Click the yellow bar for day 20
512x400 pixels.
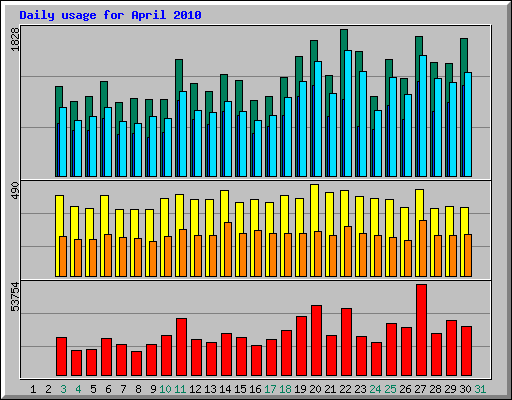[x=314, y=208]
